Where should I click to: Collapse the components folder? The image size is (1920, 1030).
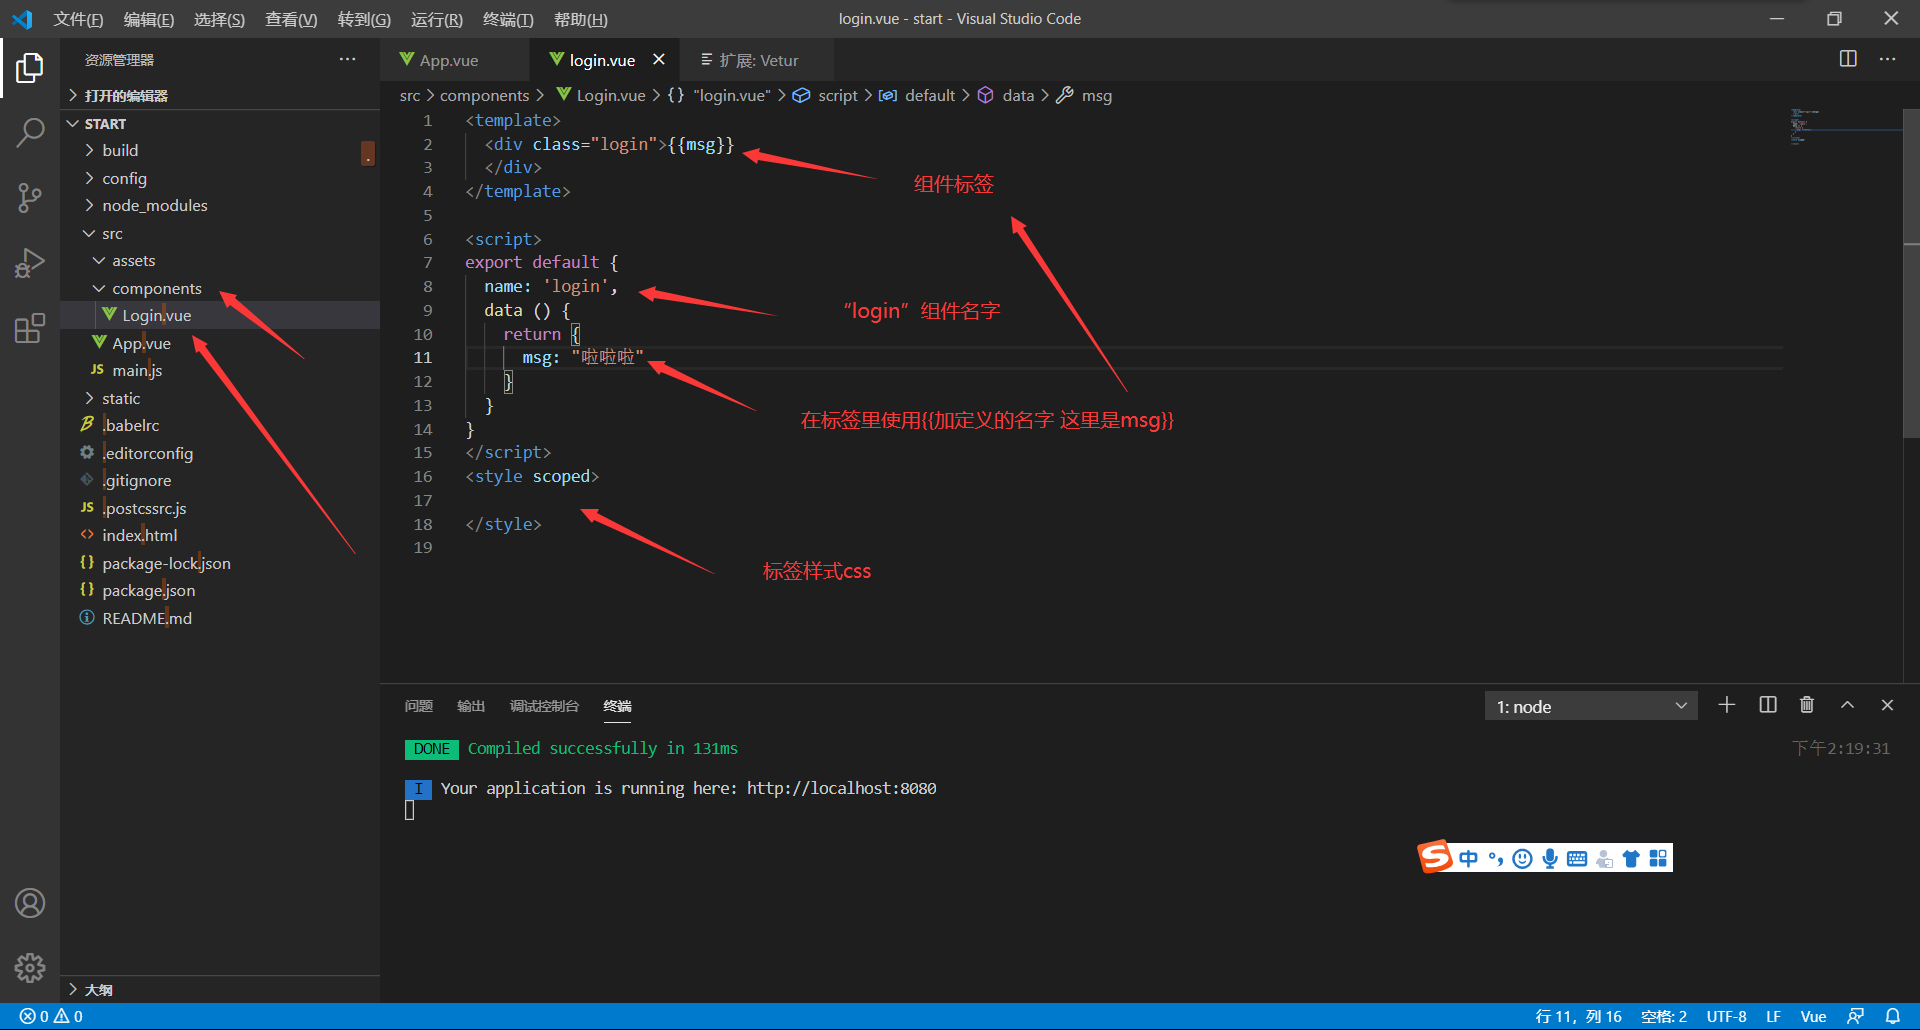tap(220, 288)
